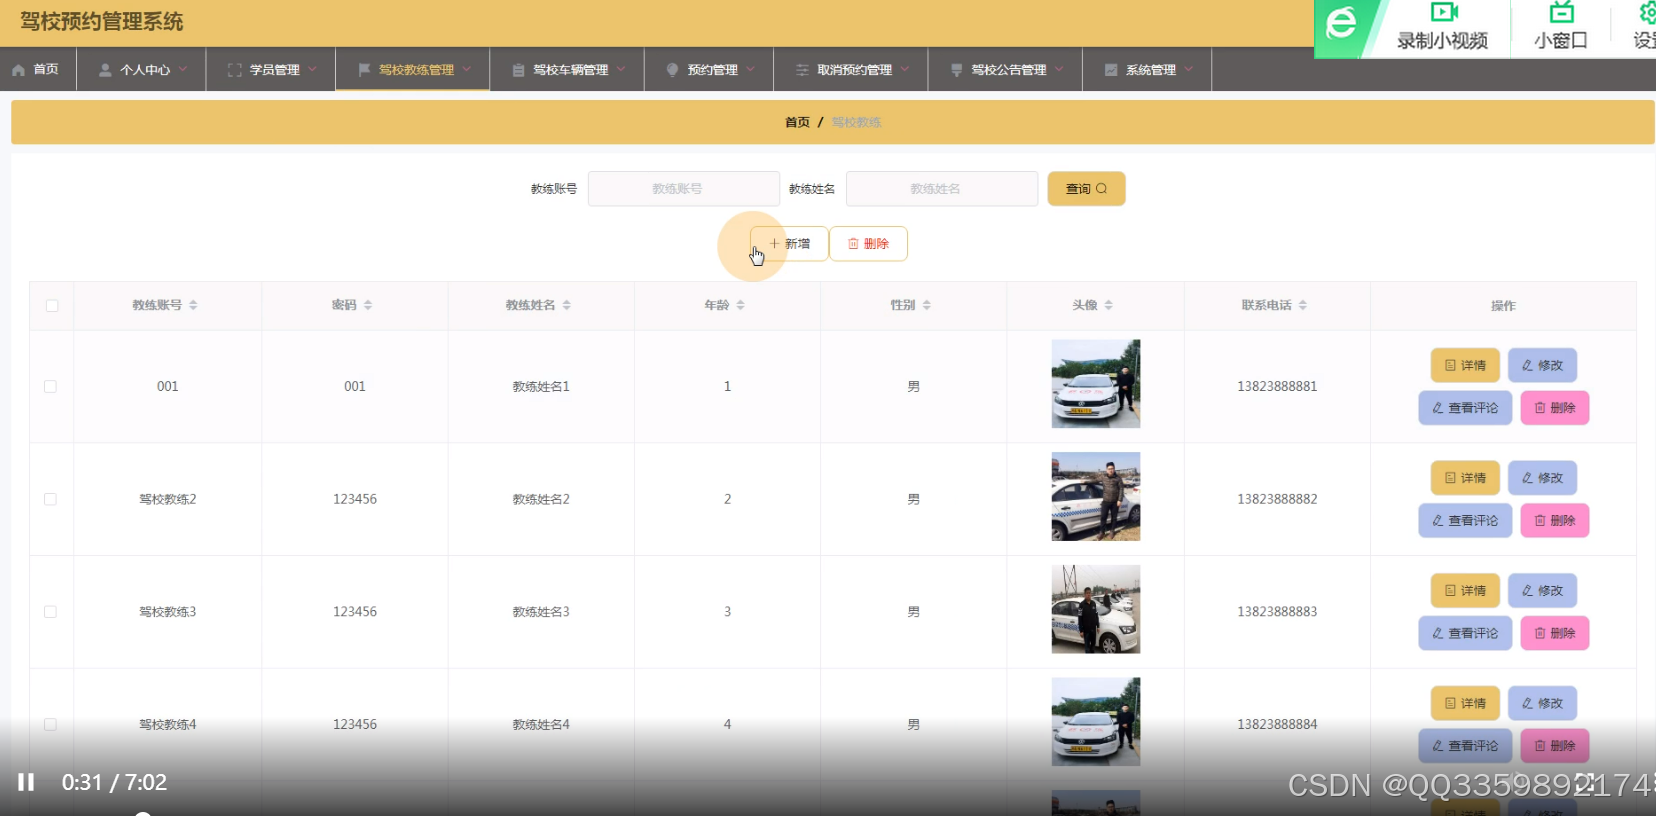Click the home icon in navigation bar
1656x816 pixels.
pyautogui.click(x=18, y=70)
